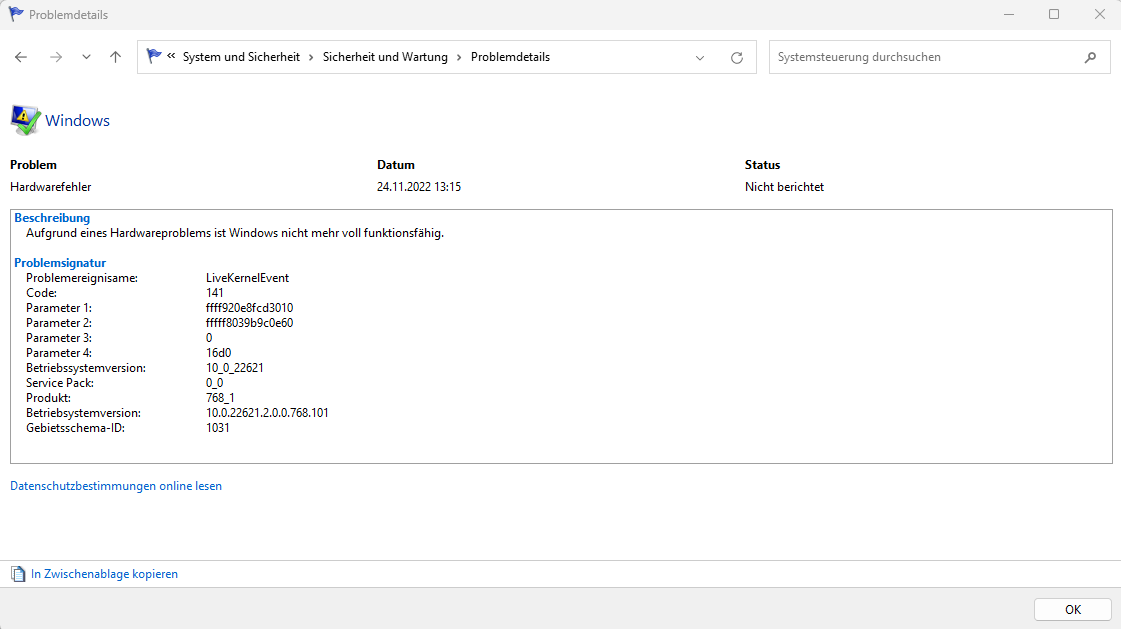Image resolution: width=1121 pixels, height=629 pixels.
Task: Select the LiveKernelEvent value
Action: (247, 278)
